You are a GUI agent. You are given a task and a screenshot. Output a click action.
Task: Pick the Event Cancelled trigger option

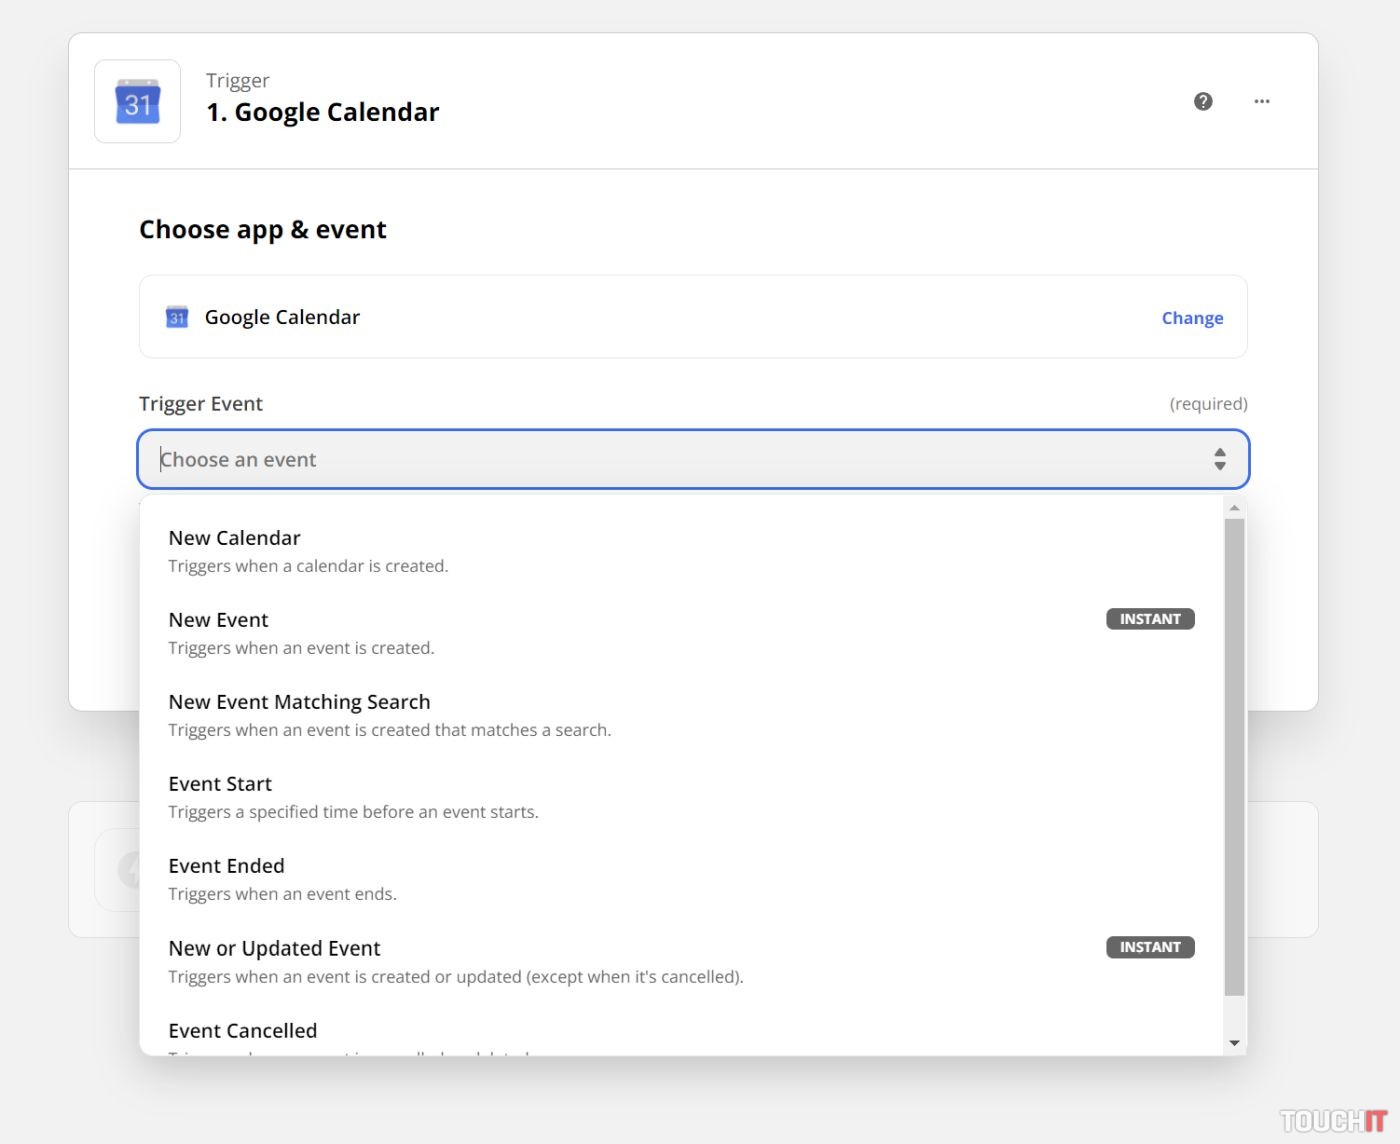coord(243,1031)
